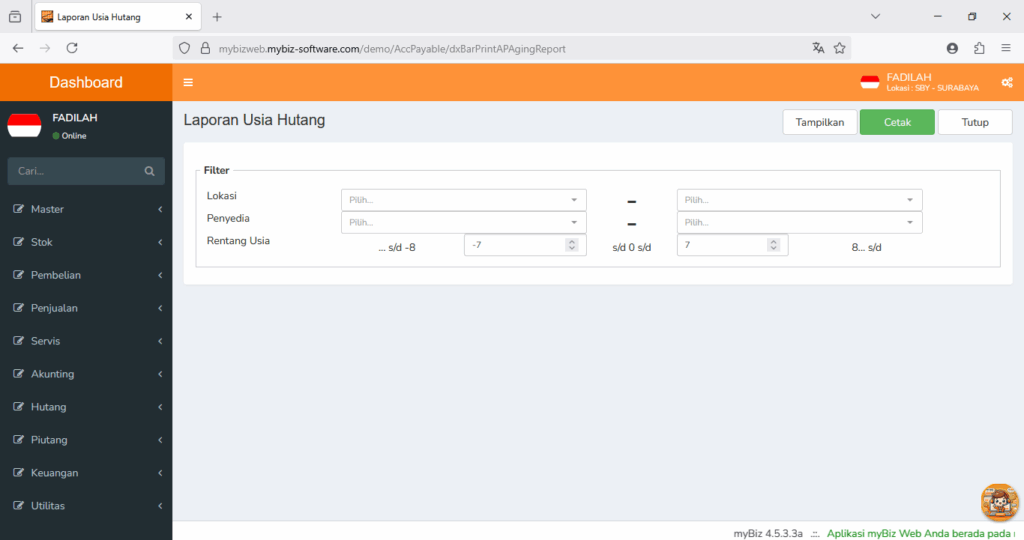Open new browser tab with plus
Viewport: 1024px width, 540px height.
click(217, 17)
